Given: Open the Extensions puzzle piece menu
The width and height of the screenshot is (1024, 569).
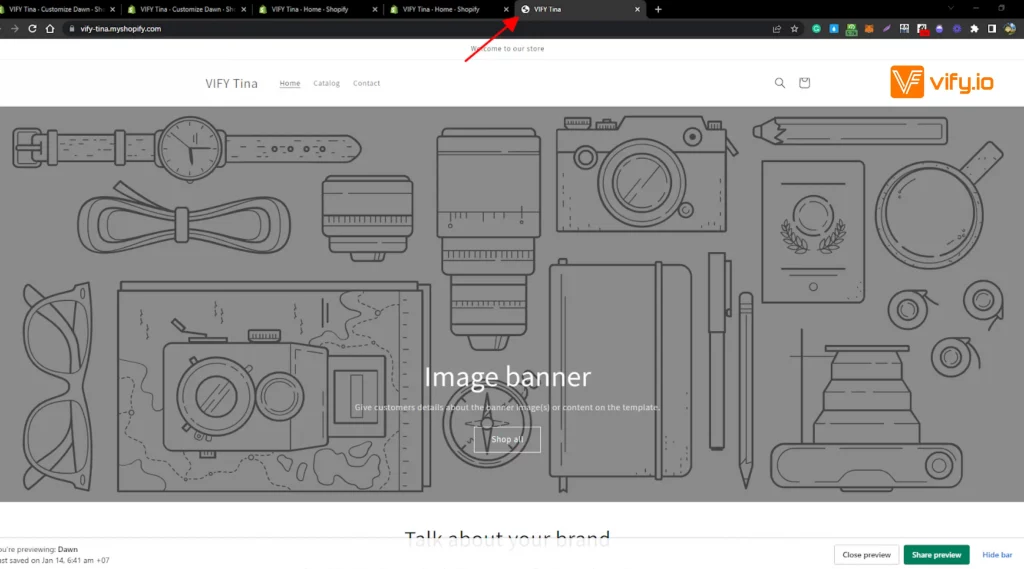Looking at the screenshot, I should [974, 29].
